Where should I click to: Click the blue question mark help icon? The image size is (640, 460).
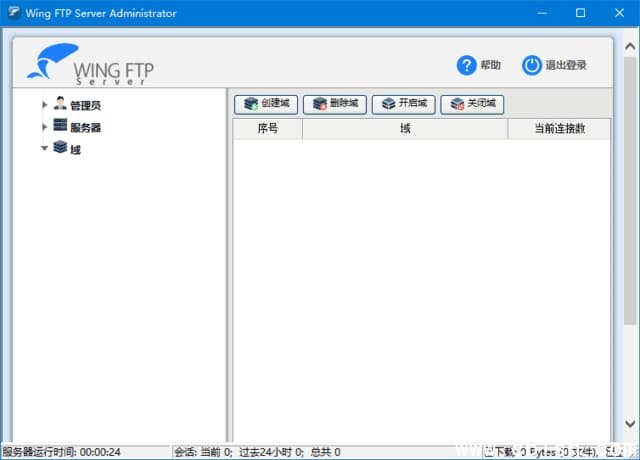point(467,65)
